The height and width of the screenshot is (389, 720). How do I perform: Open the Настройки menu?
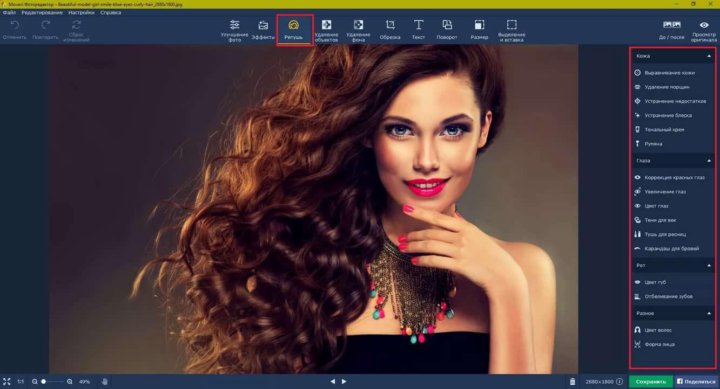click(x=81, y=12)
